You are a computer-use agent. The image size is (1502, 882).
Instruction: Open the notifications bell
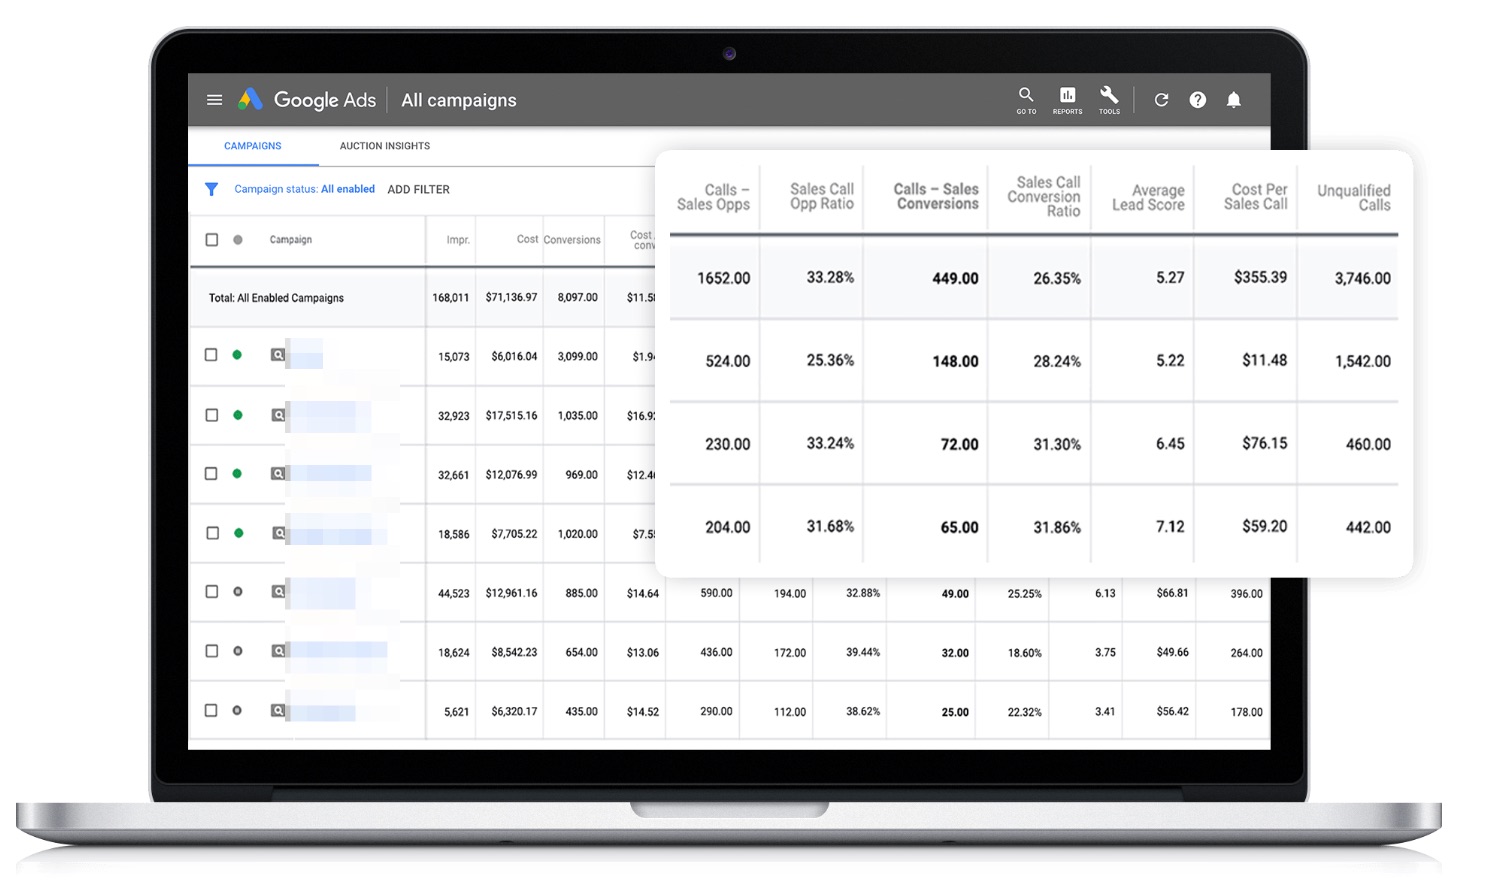pos(1234,100)
